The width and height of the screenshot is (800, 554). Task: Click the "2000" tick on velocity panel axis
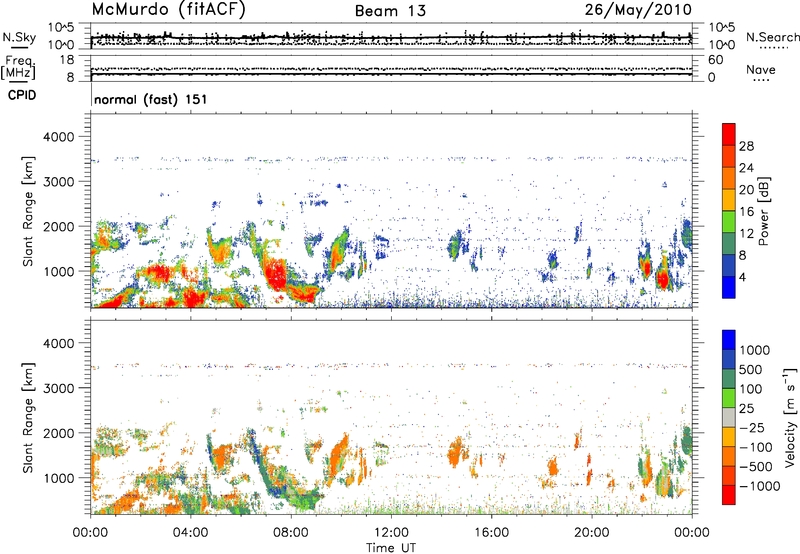pos(59,433)
